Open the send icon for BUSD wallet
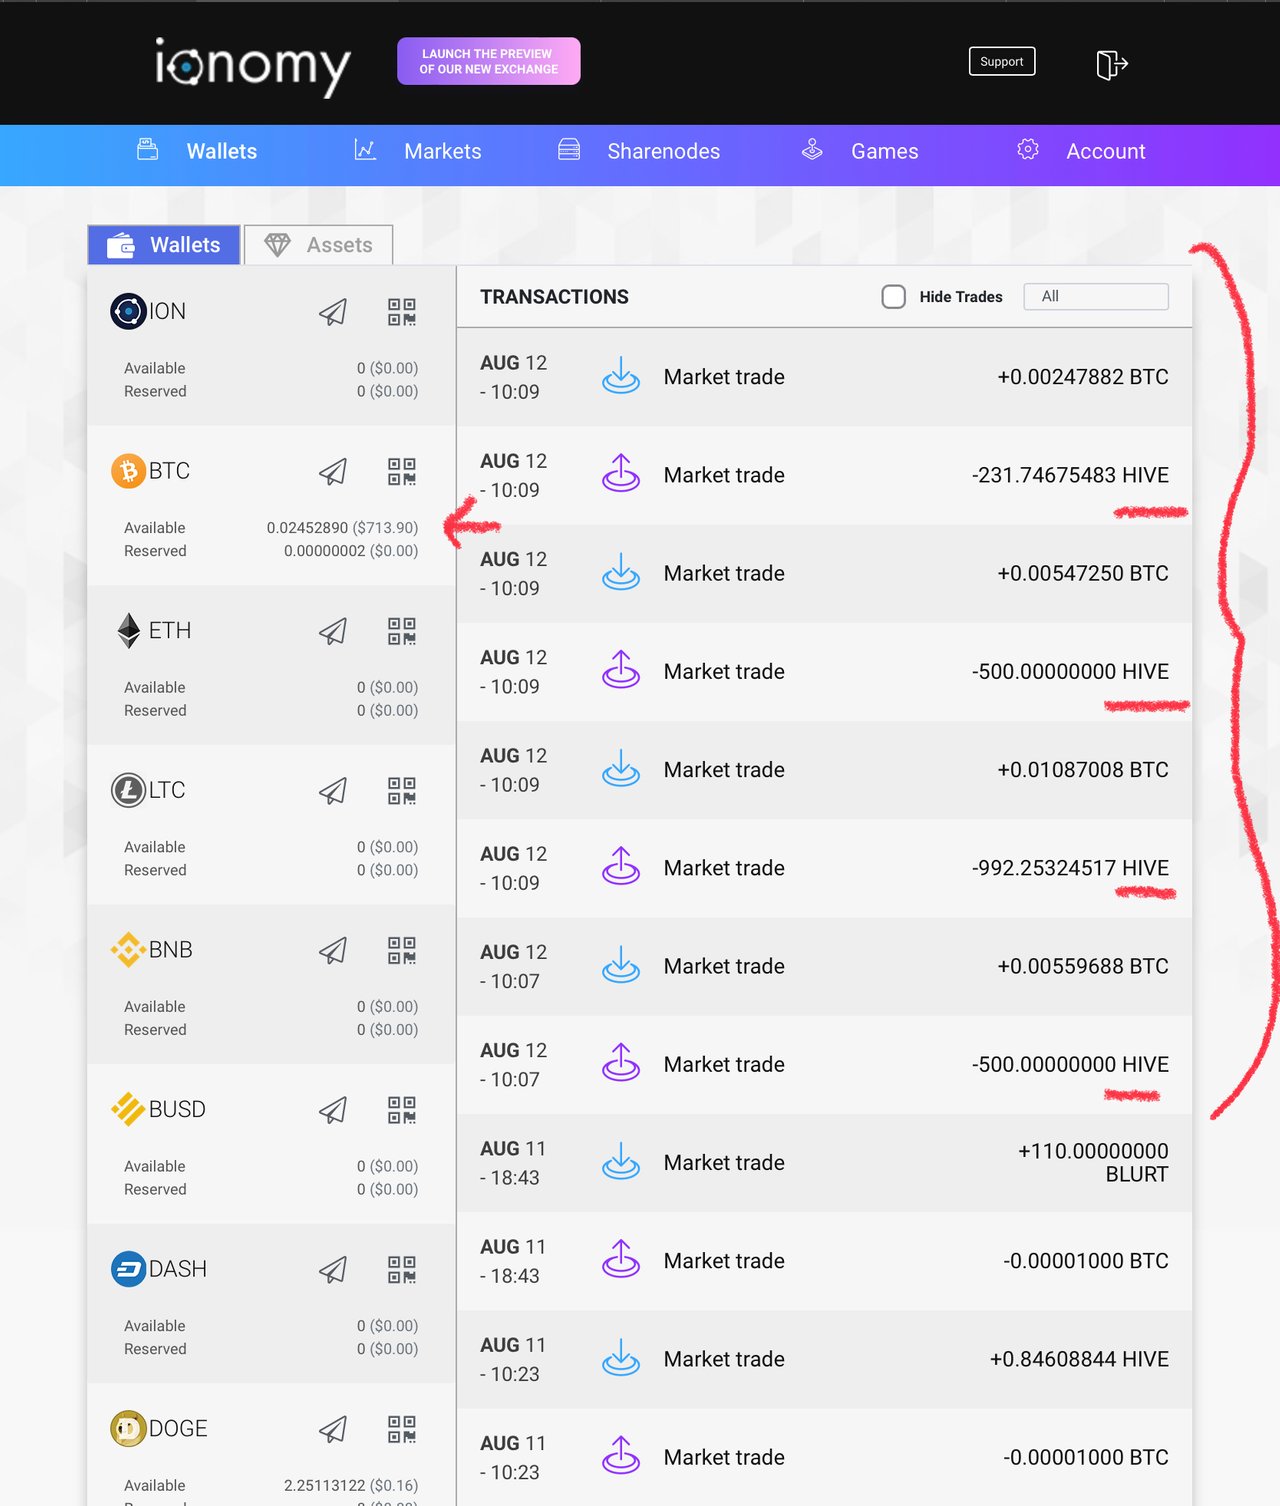The image size is (1280, 1506). (333, 1110)
